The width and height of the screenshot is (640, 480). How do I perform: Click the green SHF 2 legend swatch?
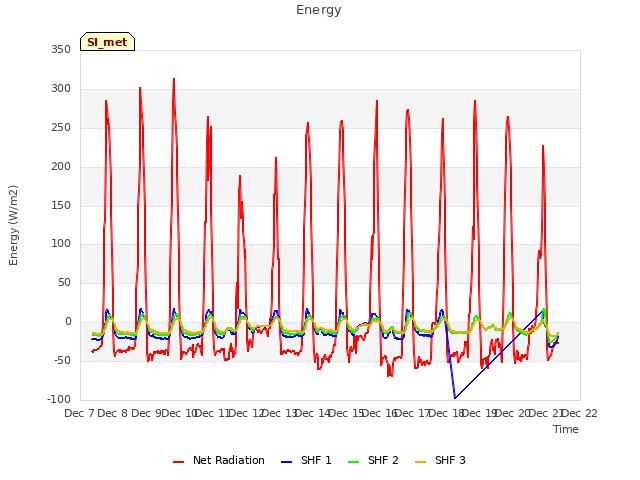(x=353, y=462)
